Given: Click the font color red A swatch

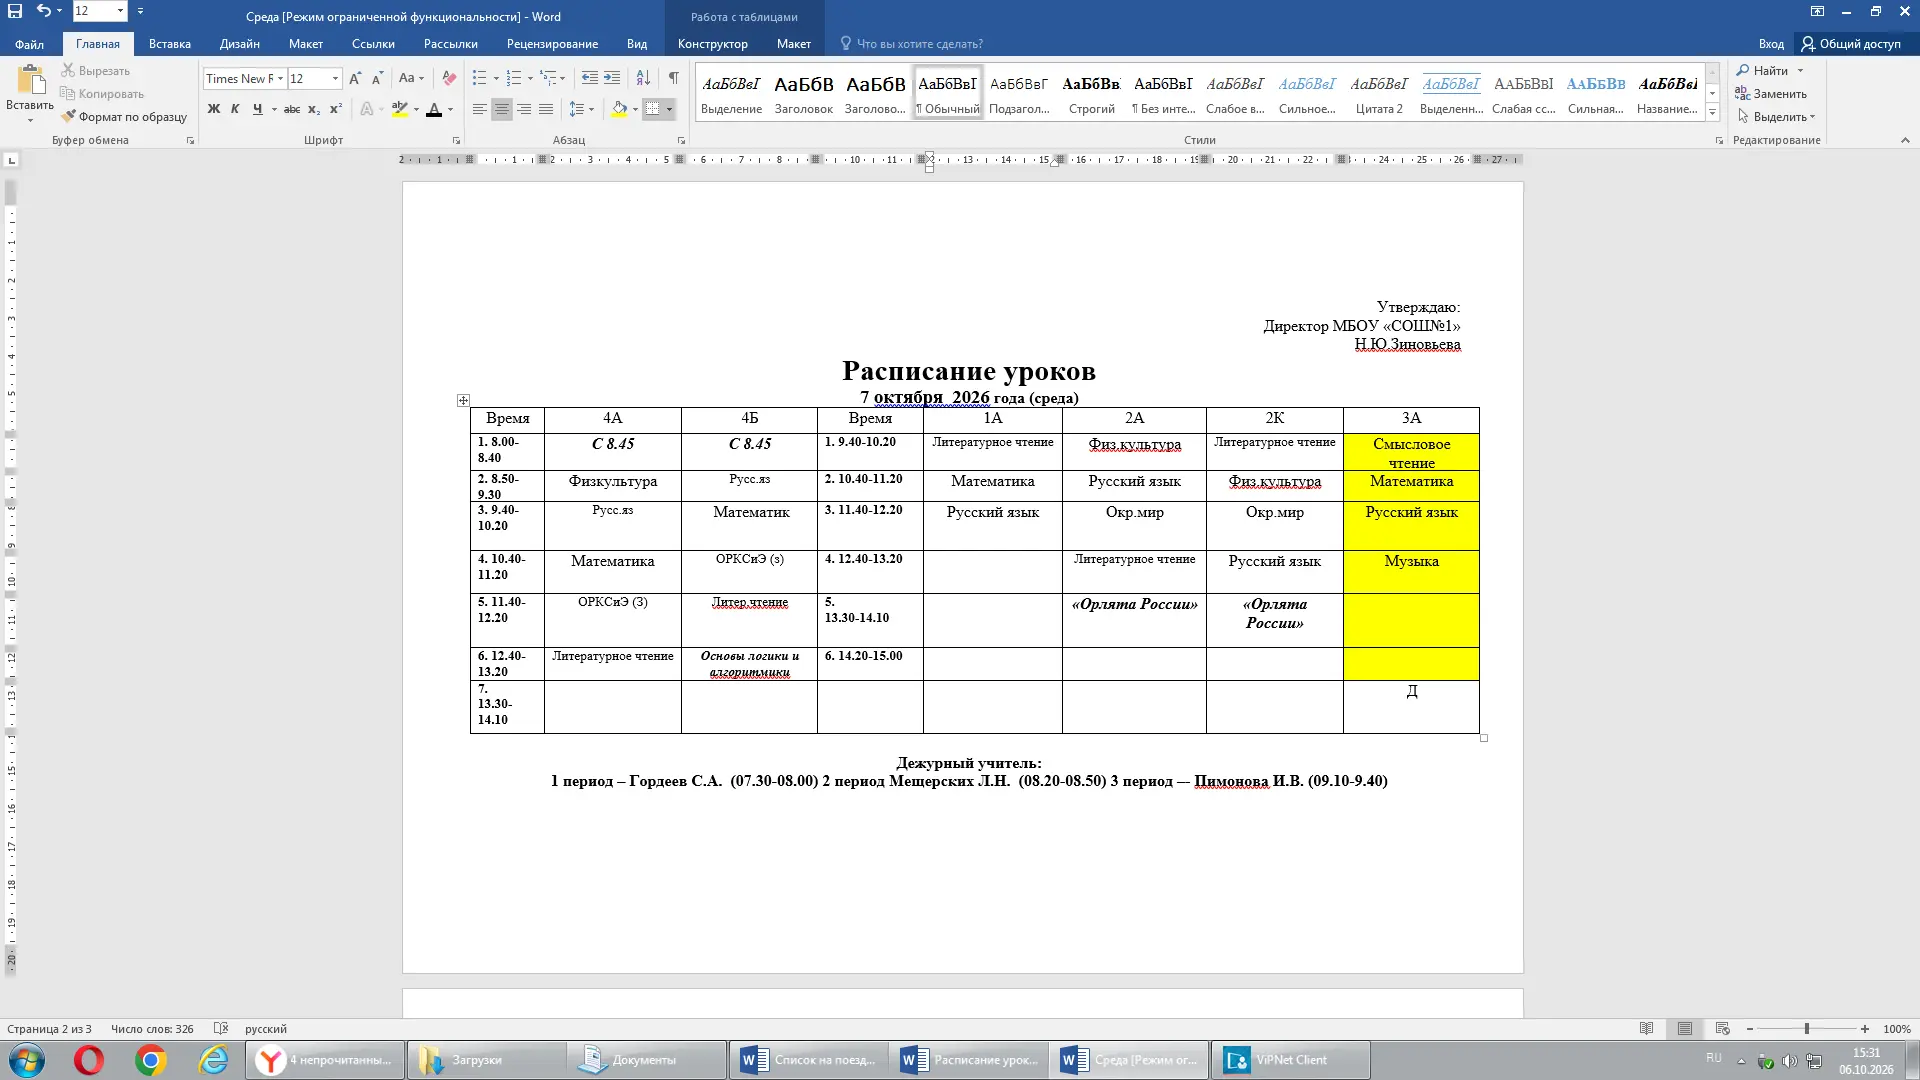Looking at the screenshot, I should pyautogui.click(x=434, y=109).
